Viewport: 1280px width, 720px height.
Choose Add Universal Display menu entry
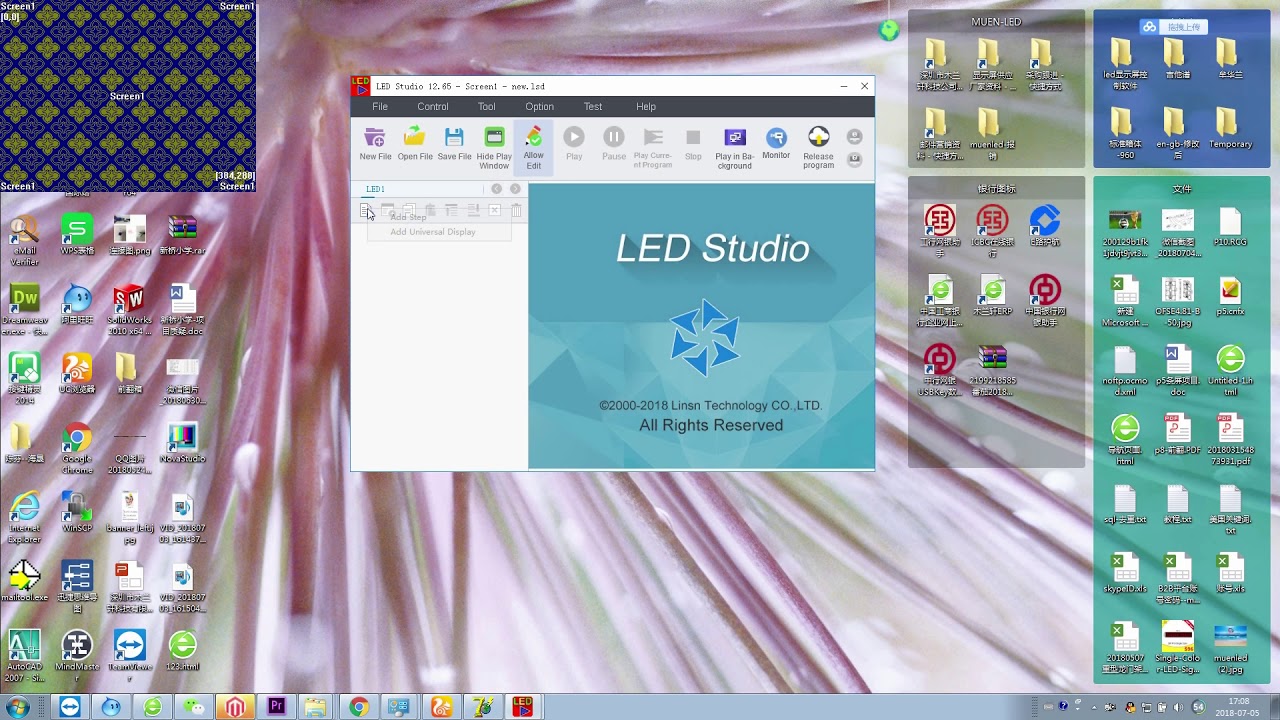coord(433,232)
